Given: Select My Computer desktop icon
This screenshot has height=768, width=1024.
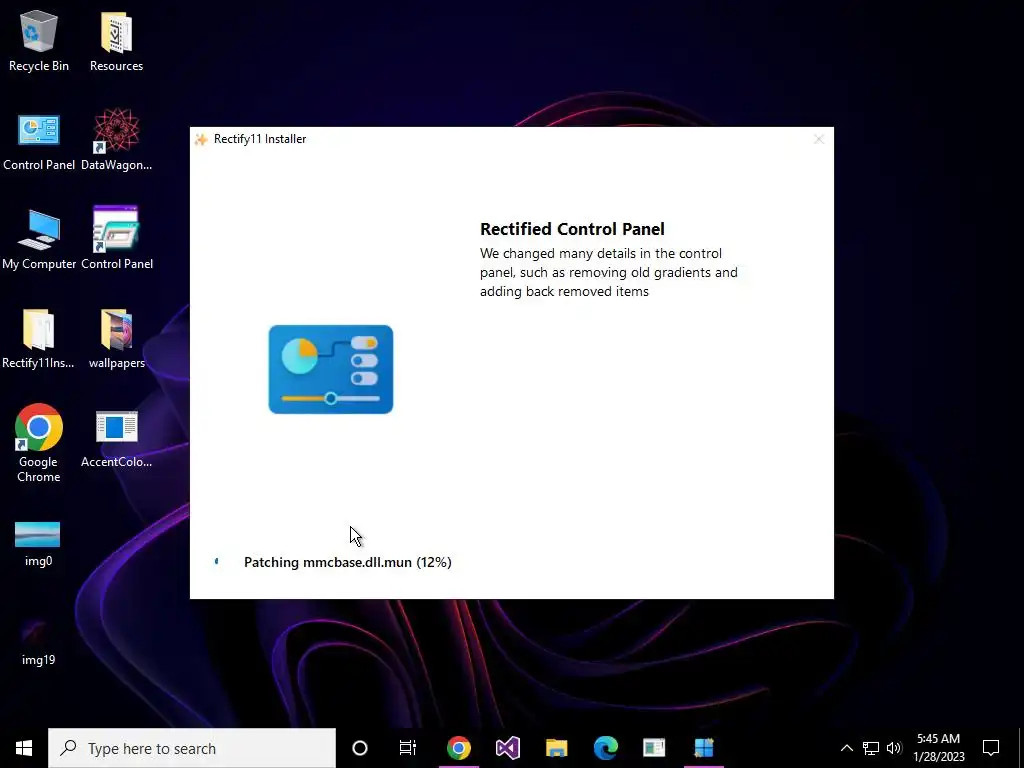Looking at the screenshot, I should [39, 240].
